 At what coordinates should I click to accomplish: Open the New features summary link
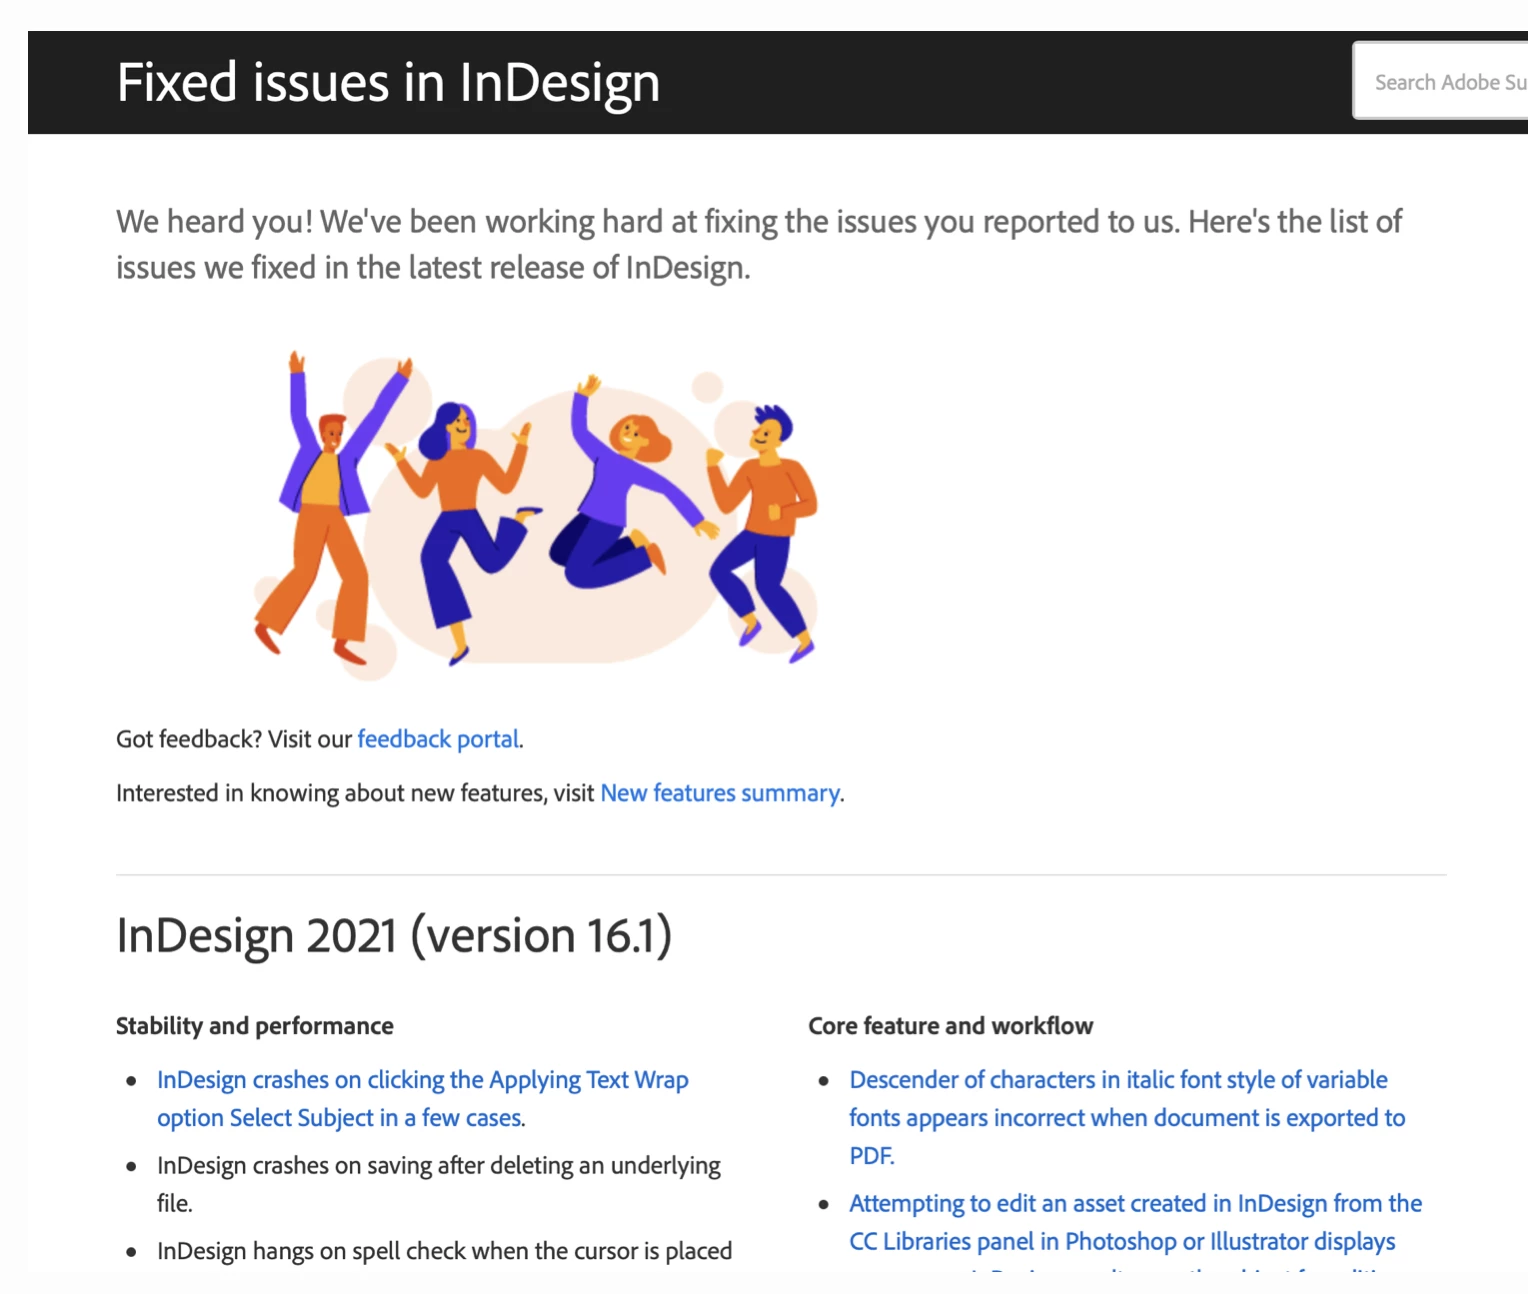[x=720, y=793]
